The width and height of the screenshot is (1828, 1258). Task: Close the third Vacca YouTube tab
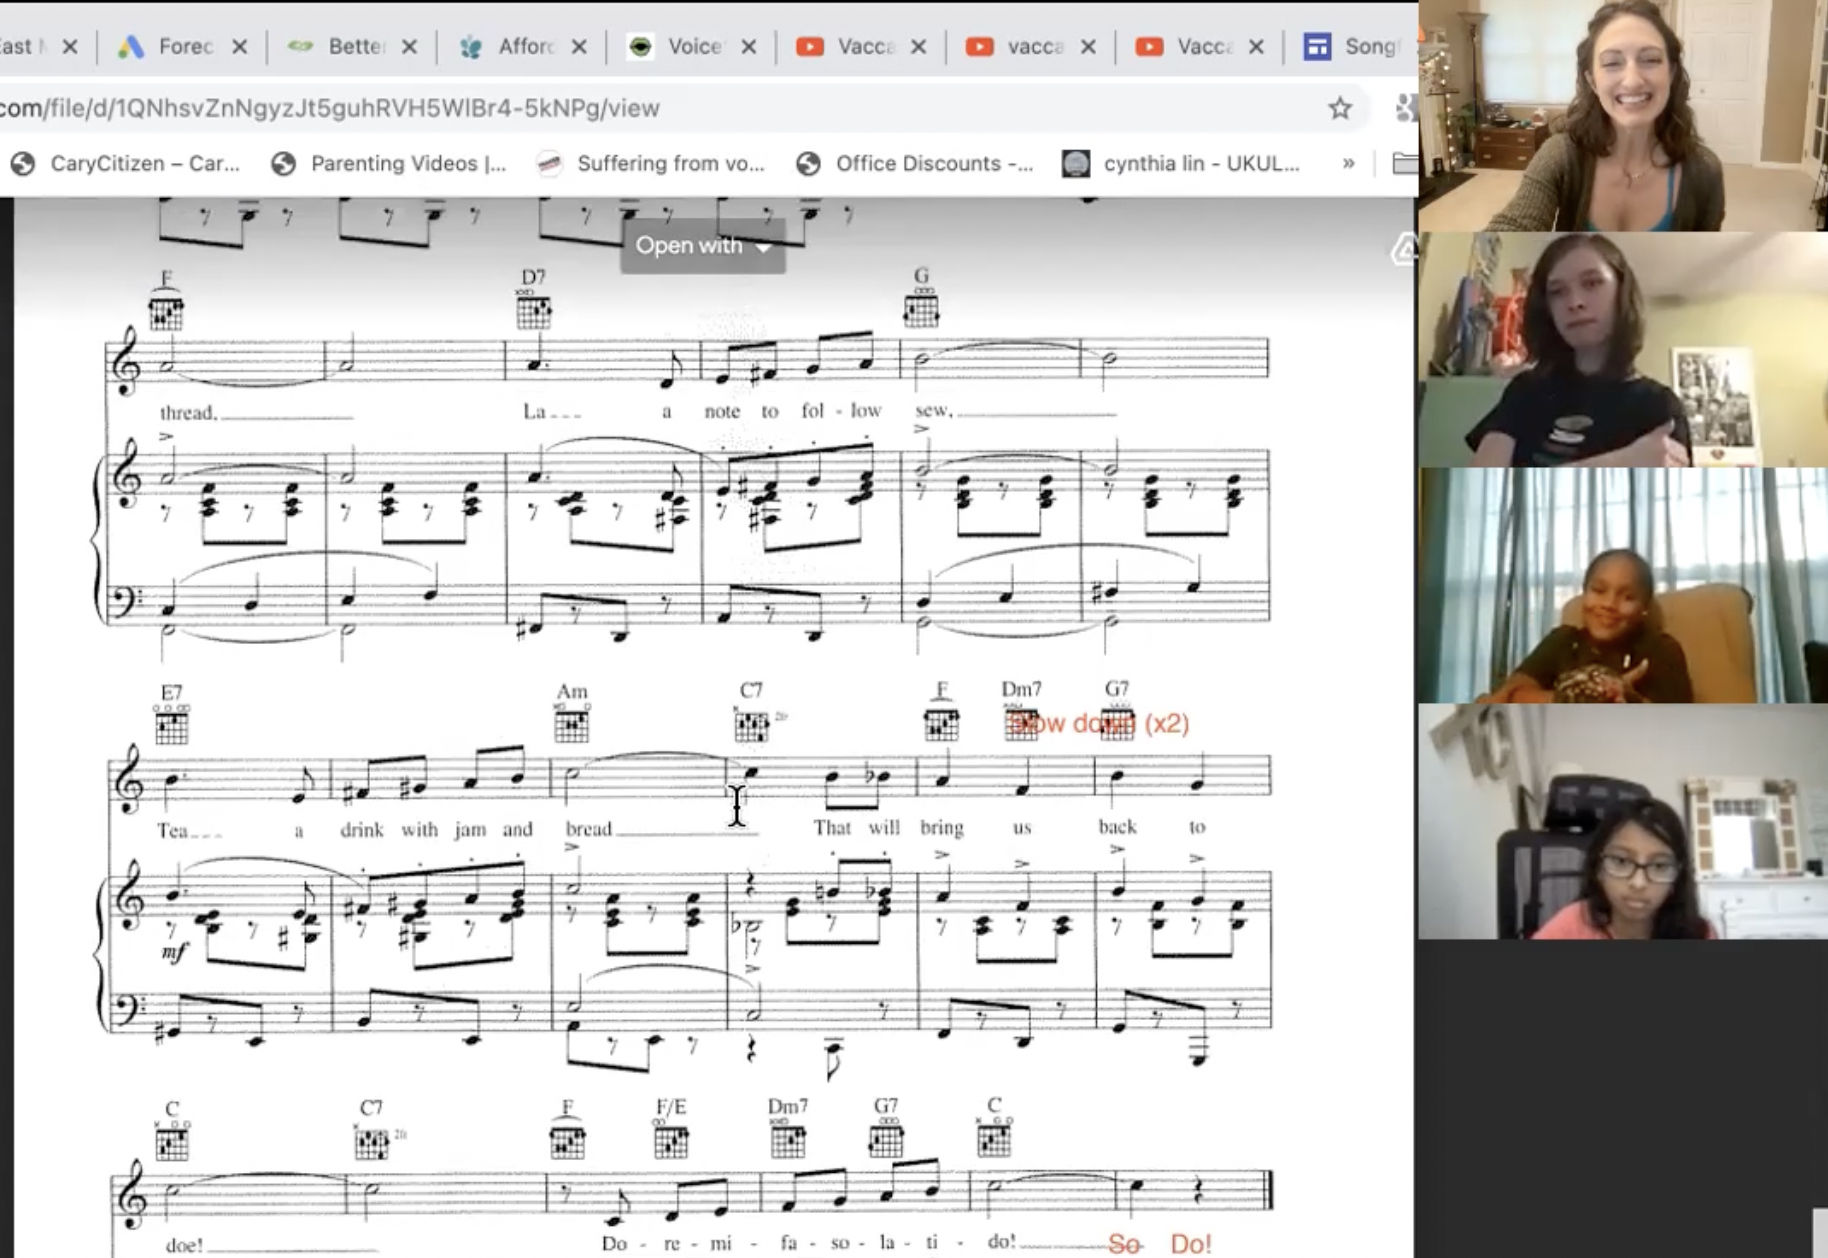[1256, 46]
